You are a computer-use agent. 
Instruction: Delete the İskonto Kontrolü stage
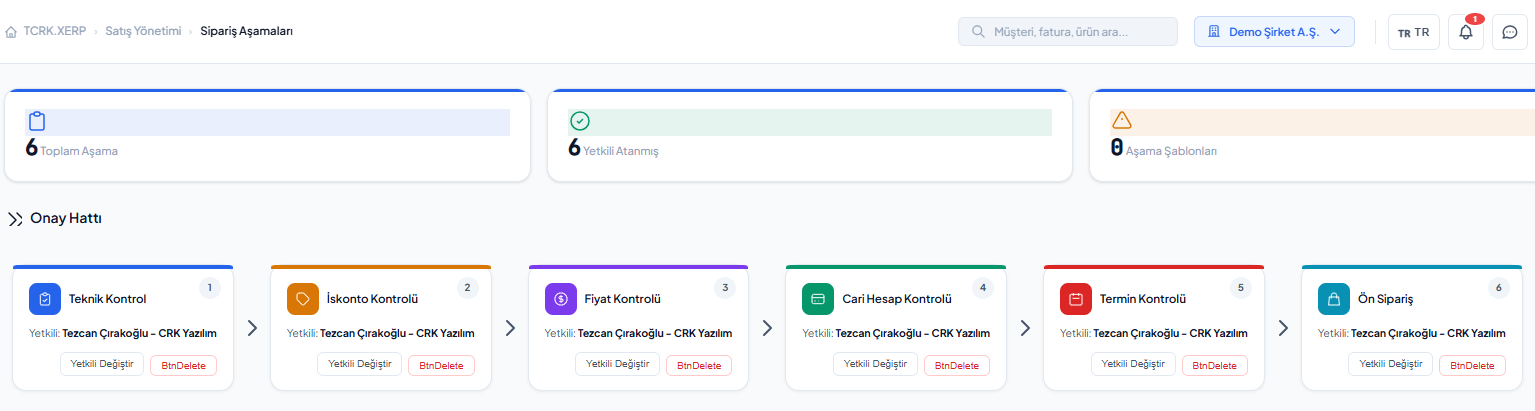pyautogui.click(x=441, y=365)
